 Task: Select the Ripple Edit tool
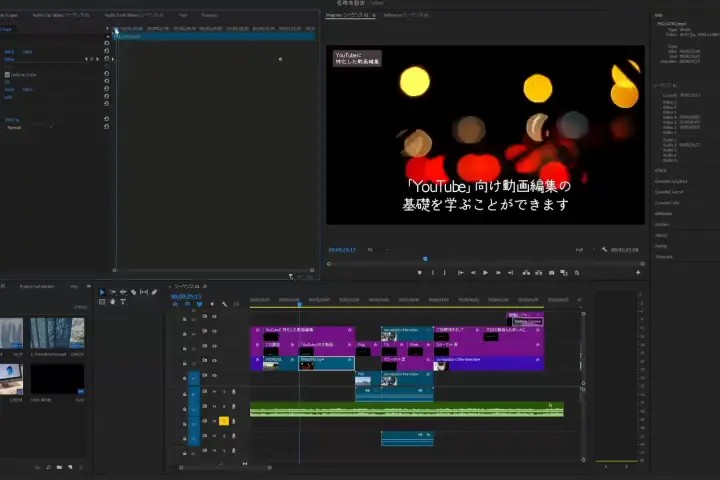[x=123, y=292]
